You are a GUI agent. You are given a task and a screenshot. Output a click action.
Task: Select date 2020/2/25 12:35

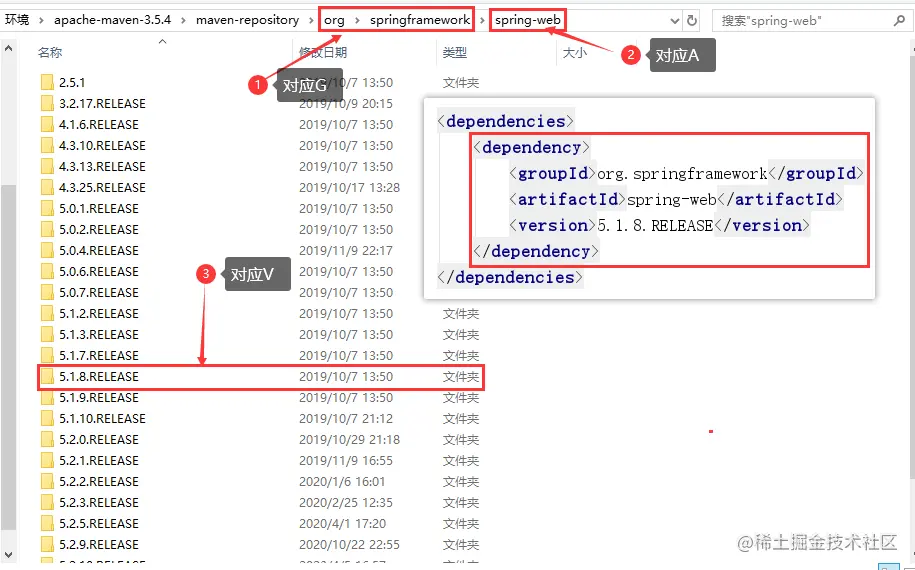345,503
